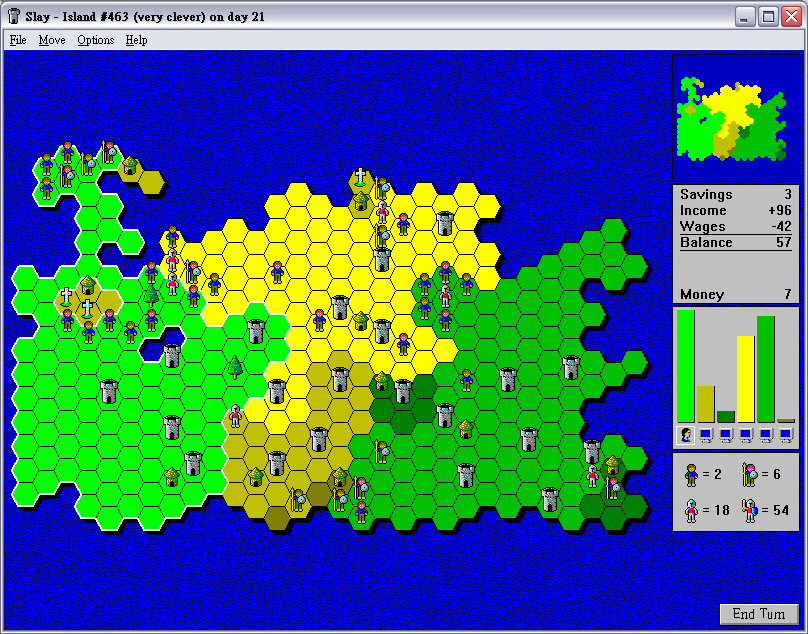Open the Help menu
The image size is (808, 634).
pos(137,40)
